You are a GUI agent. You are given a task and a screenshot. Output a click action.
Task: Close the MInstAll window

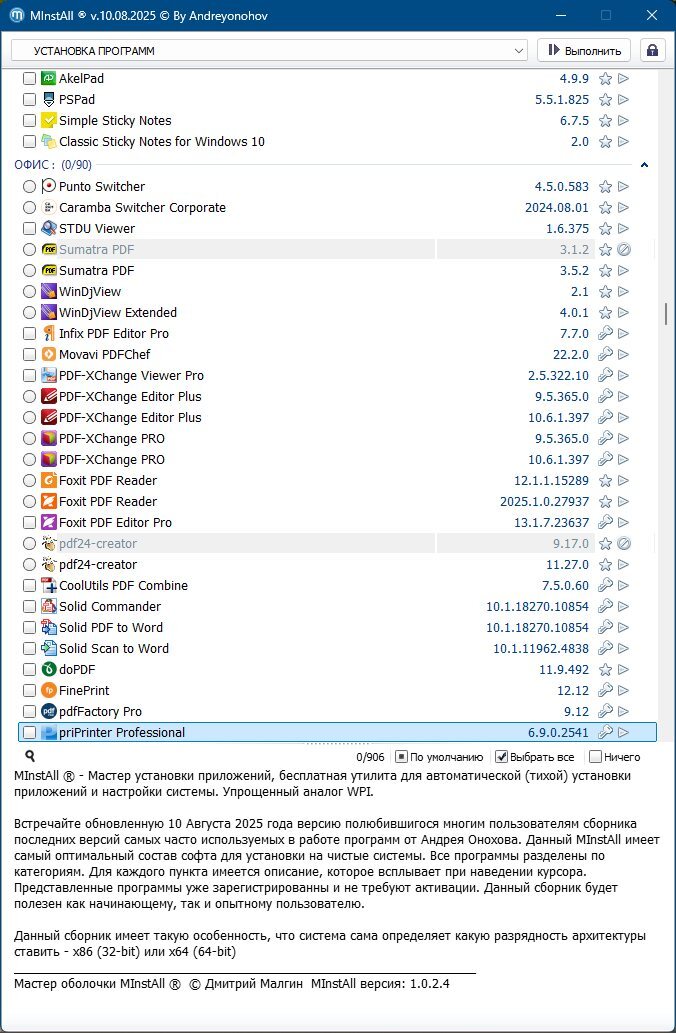[x=652, y=15]
